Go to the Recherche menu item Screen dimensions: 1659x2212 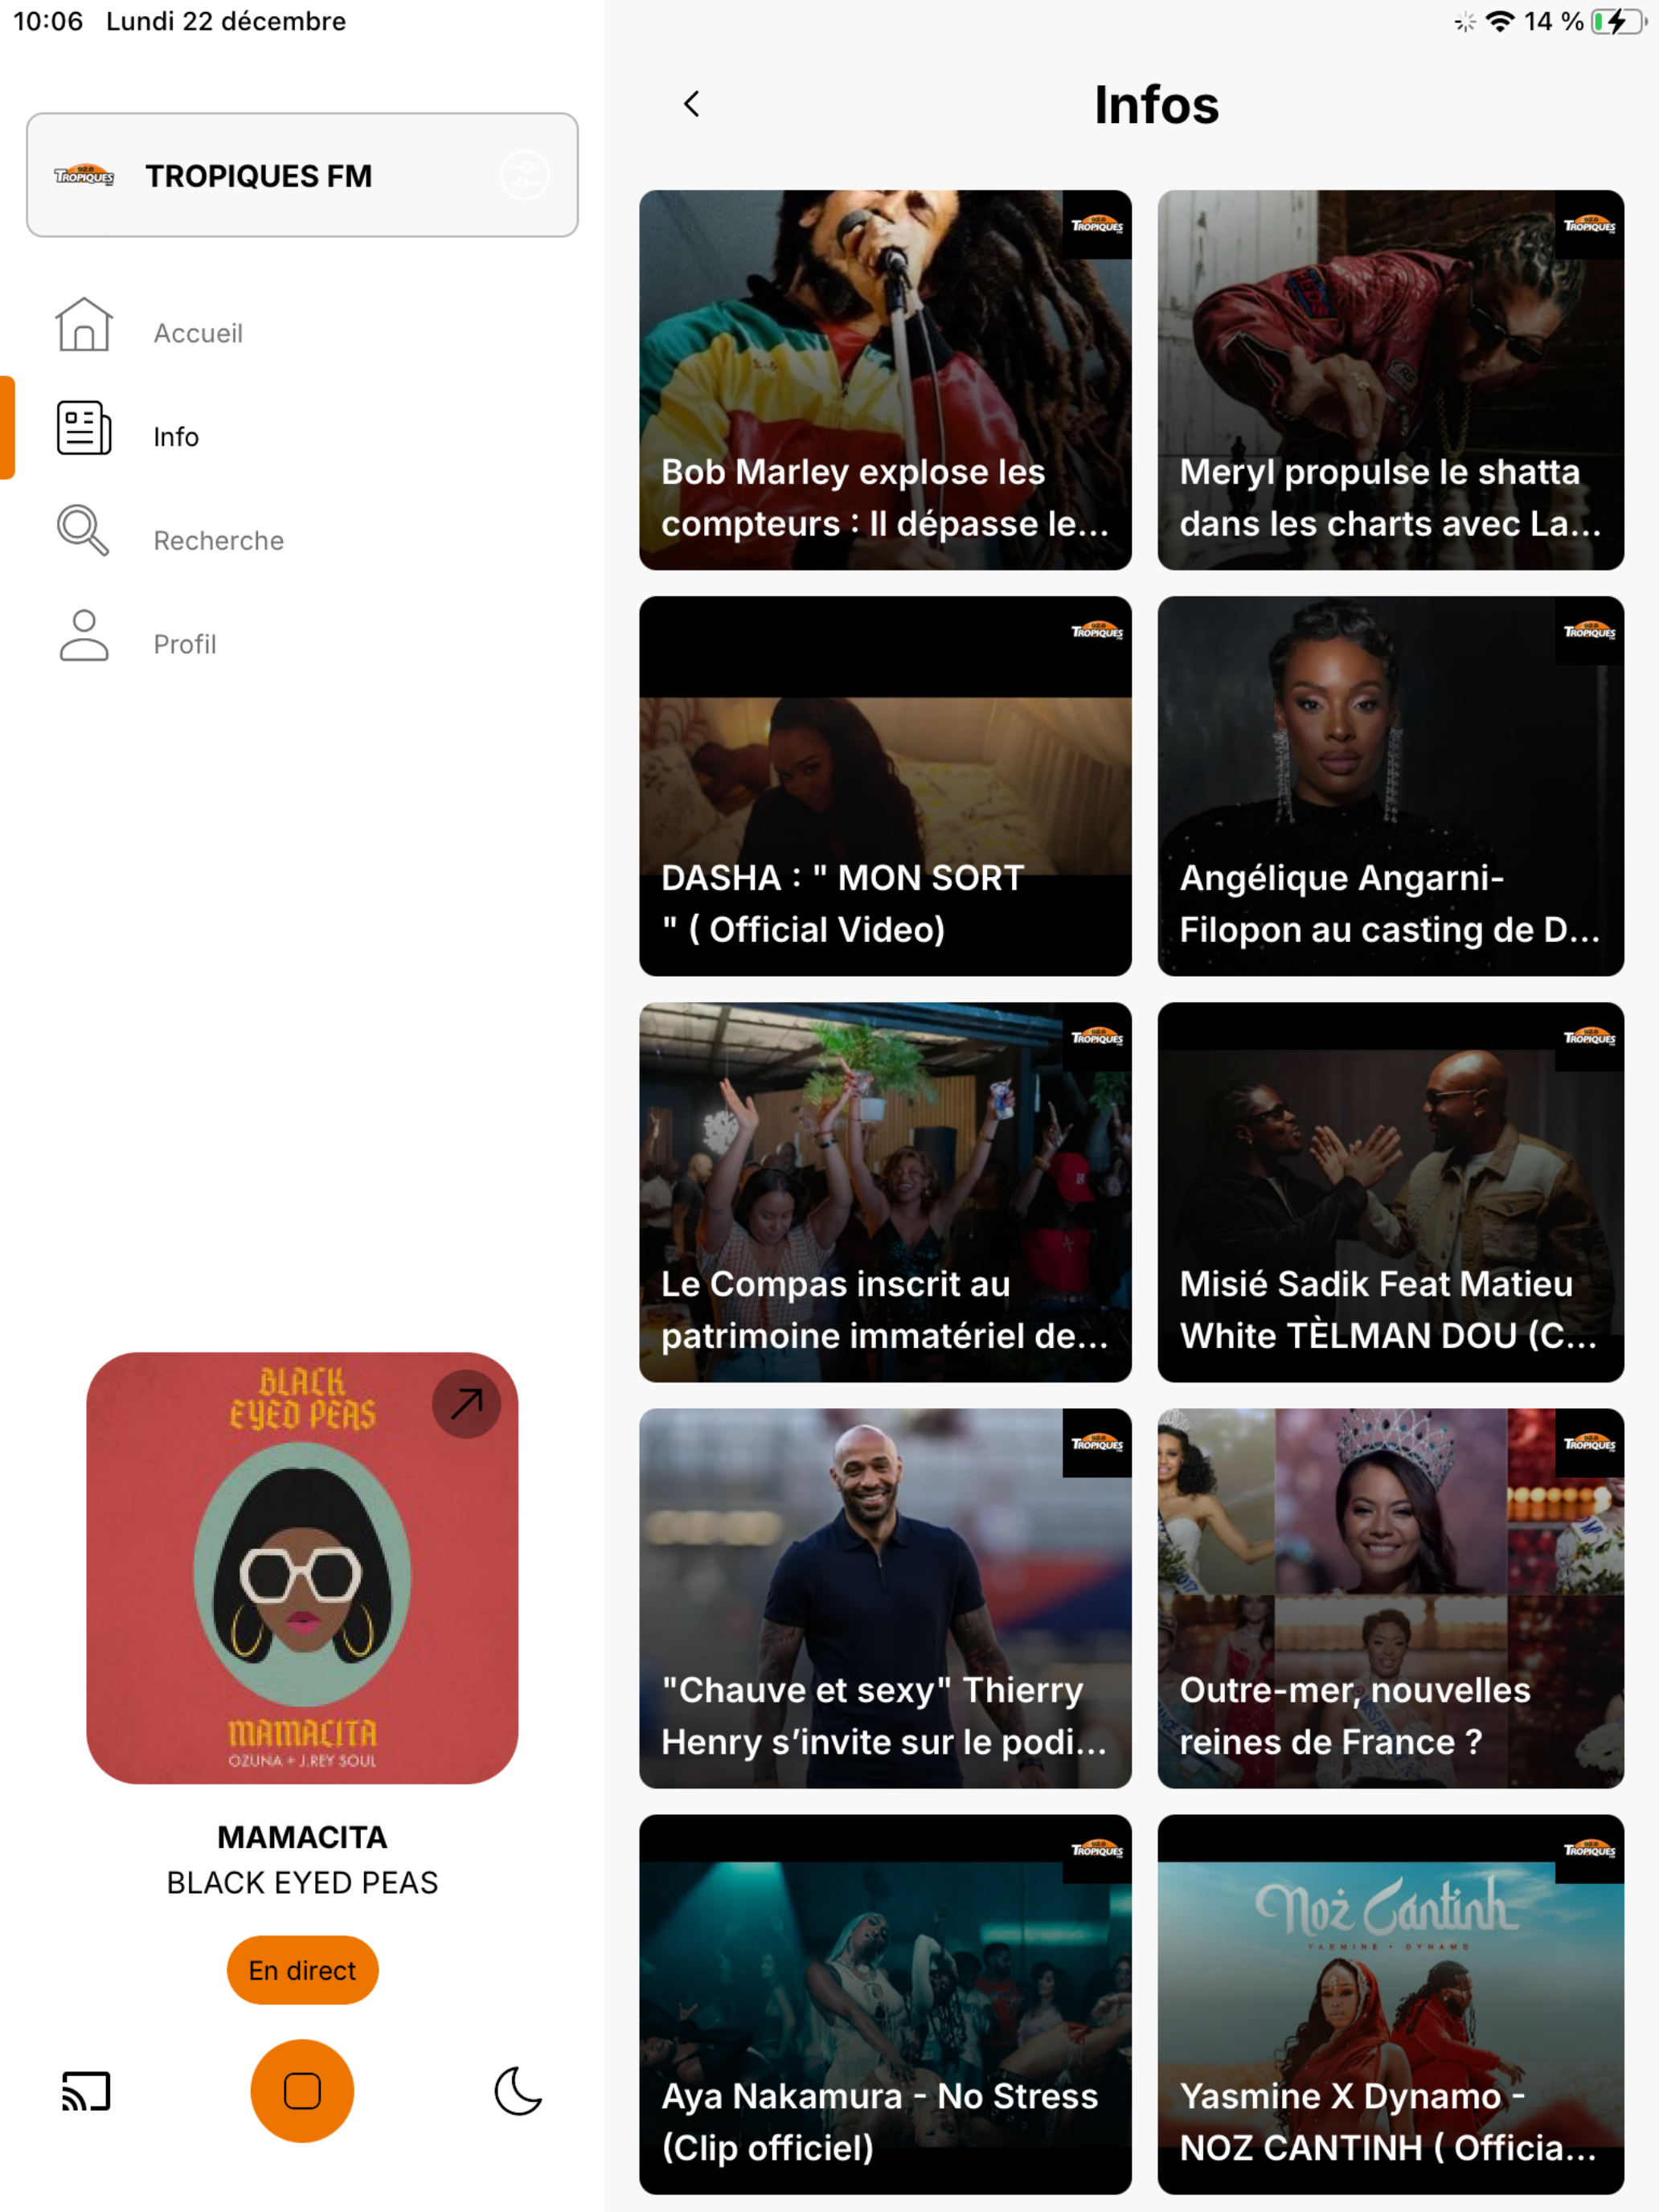[x=219, y=541]
